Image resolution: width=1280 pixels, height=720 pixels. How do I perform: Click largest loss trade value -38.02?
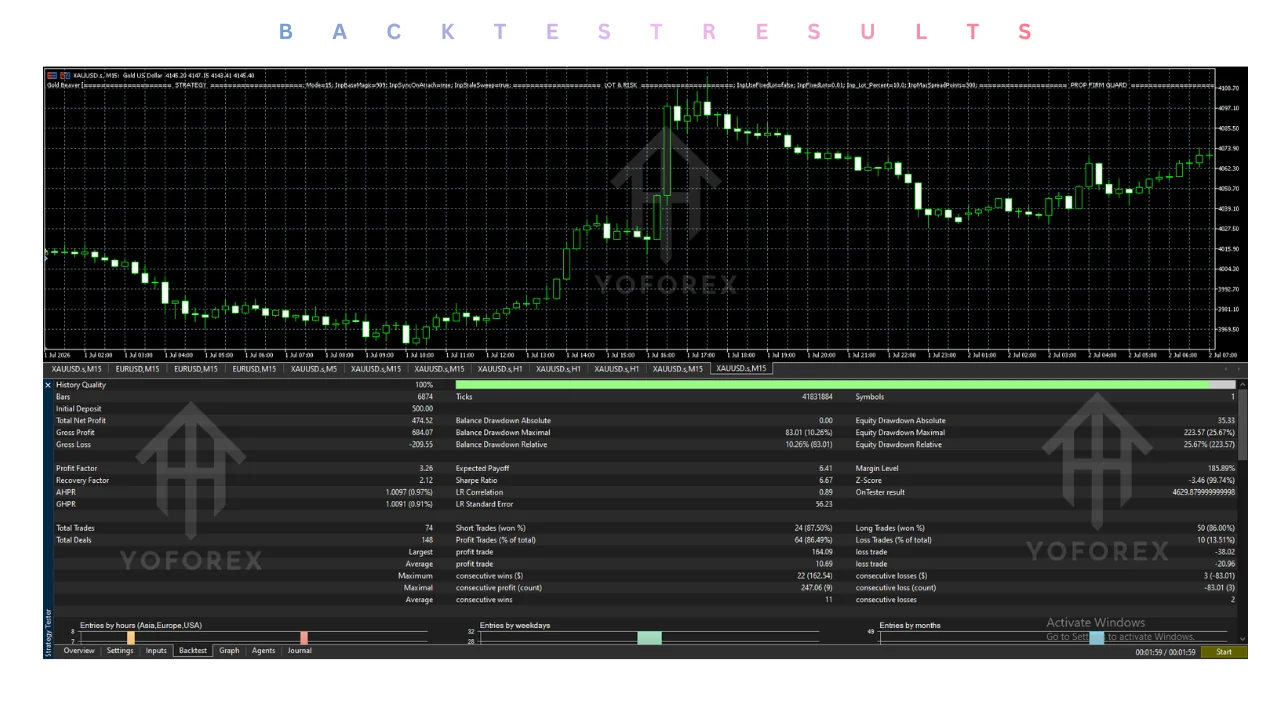point(1224,552)
